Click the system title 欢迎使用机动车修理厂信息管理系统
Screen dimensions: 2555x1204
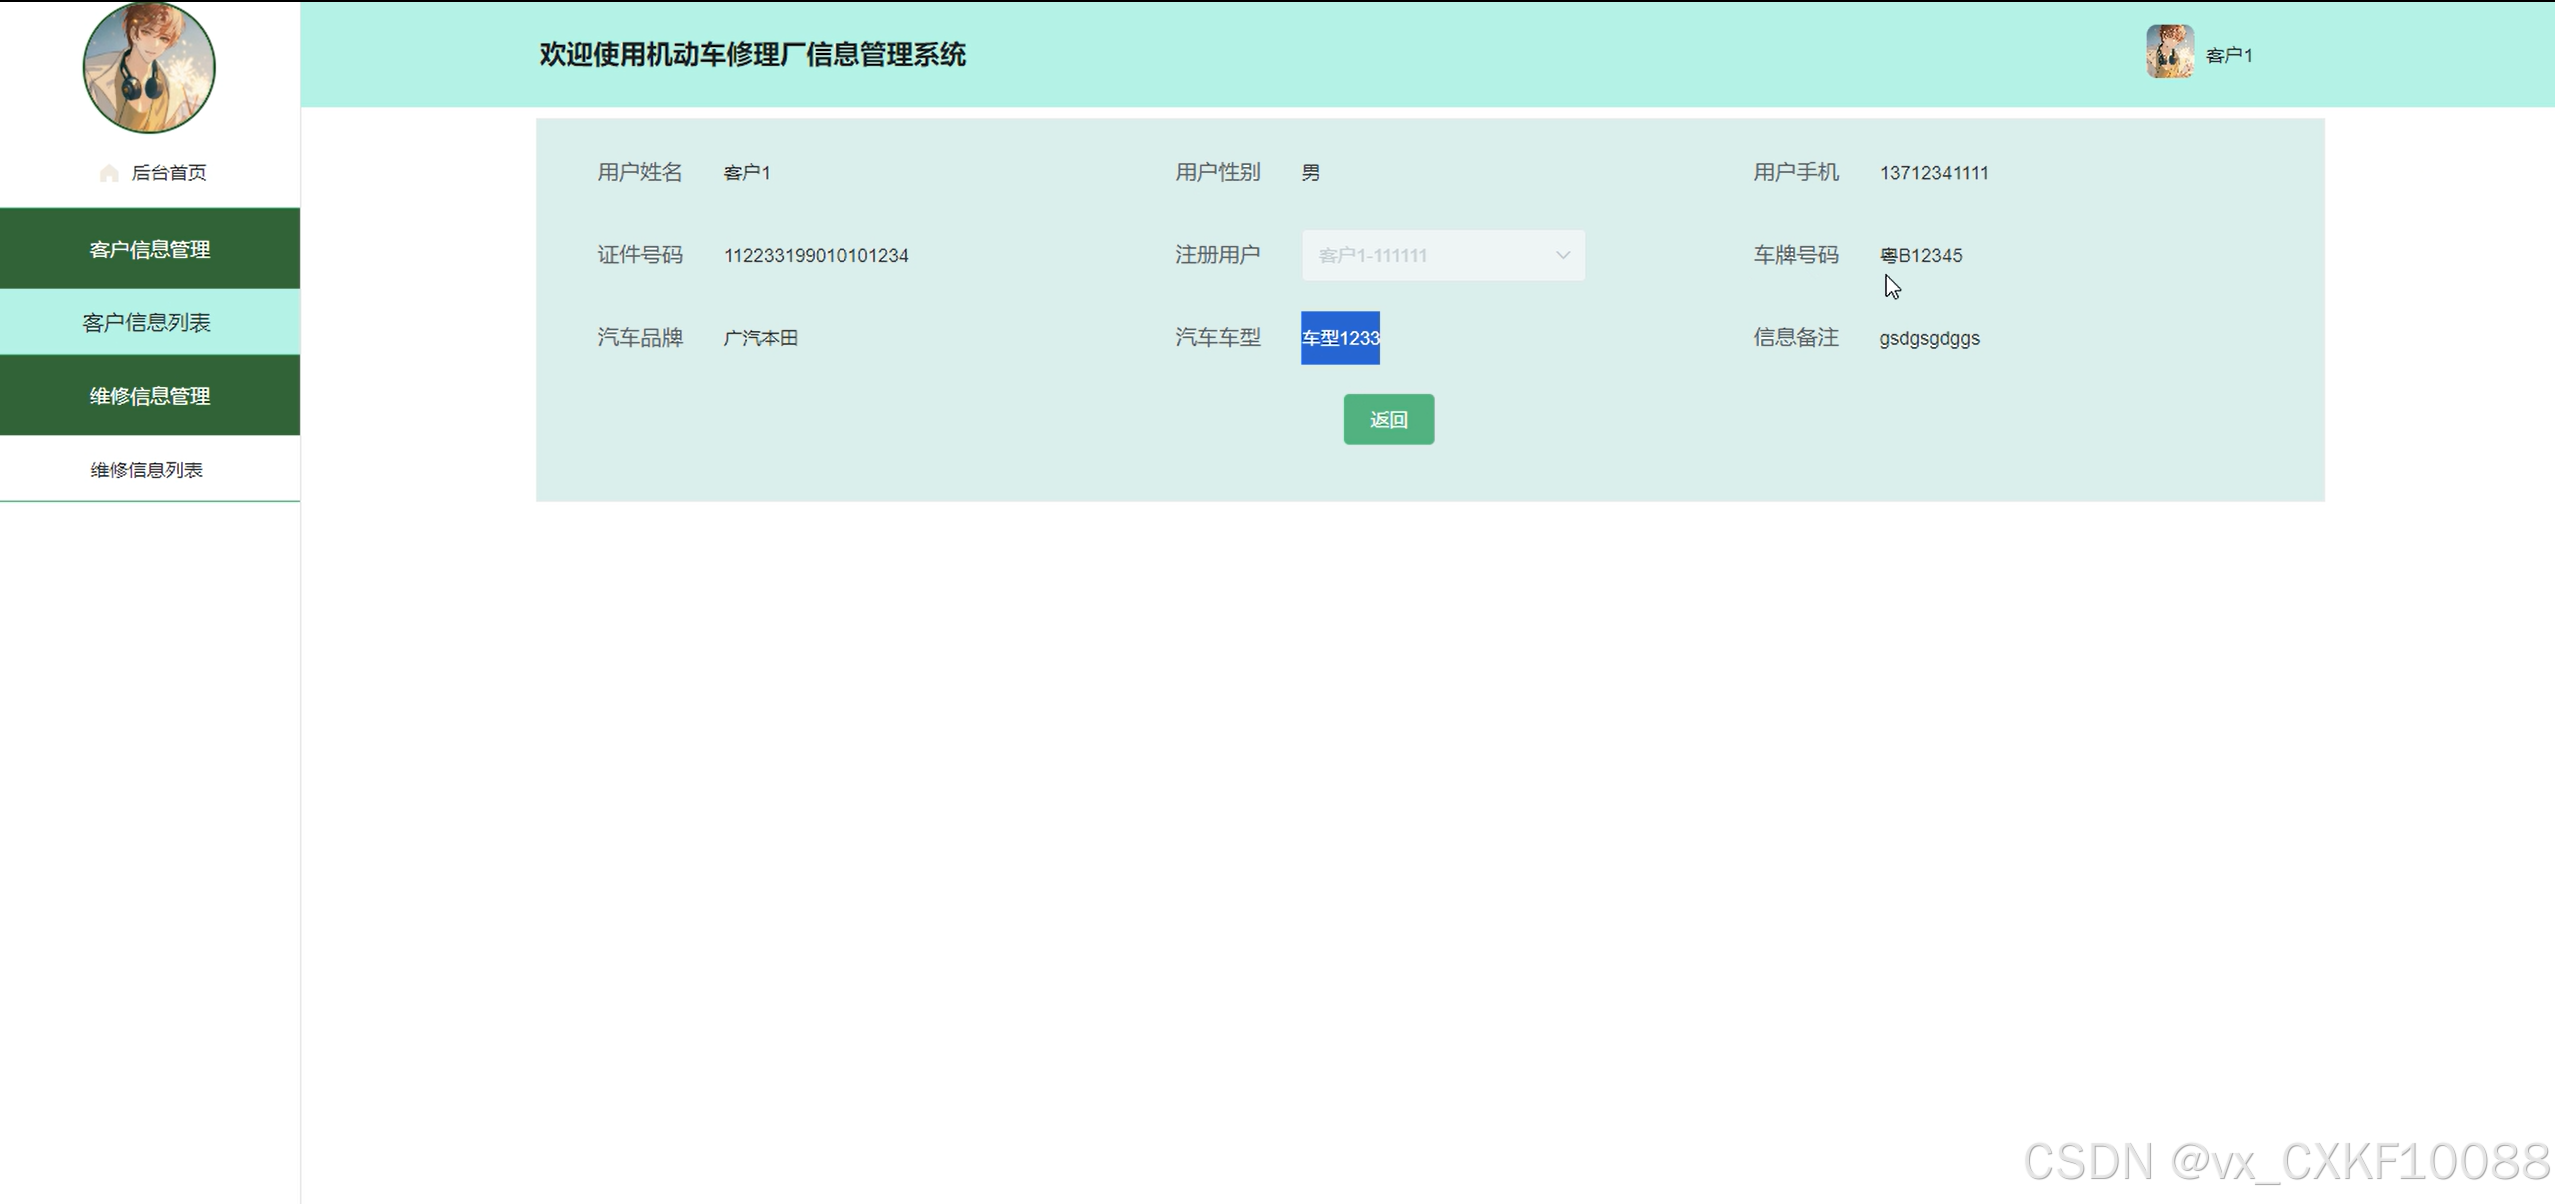click(x=752, y=55)
